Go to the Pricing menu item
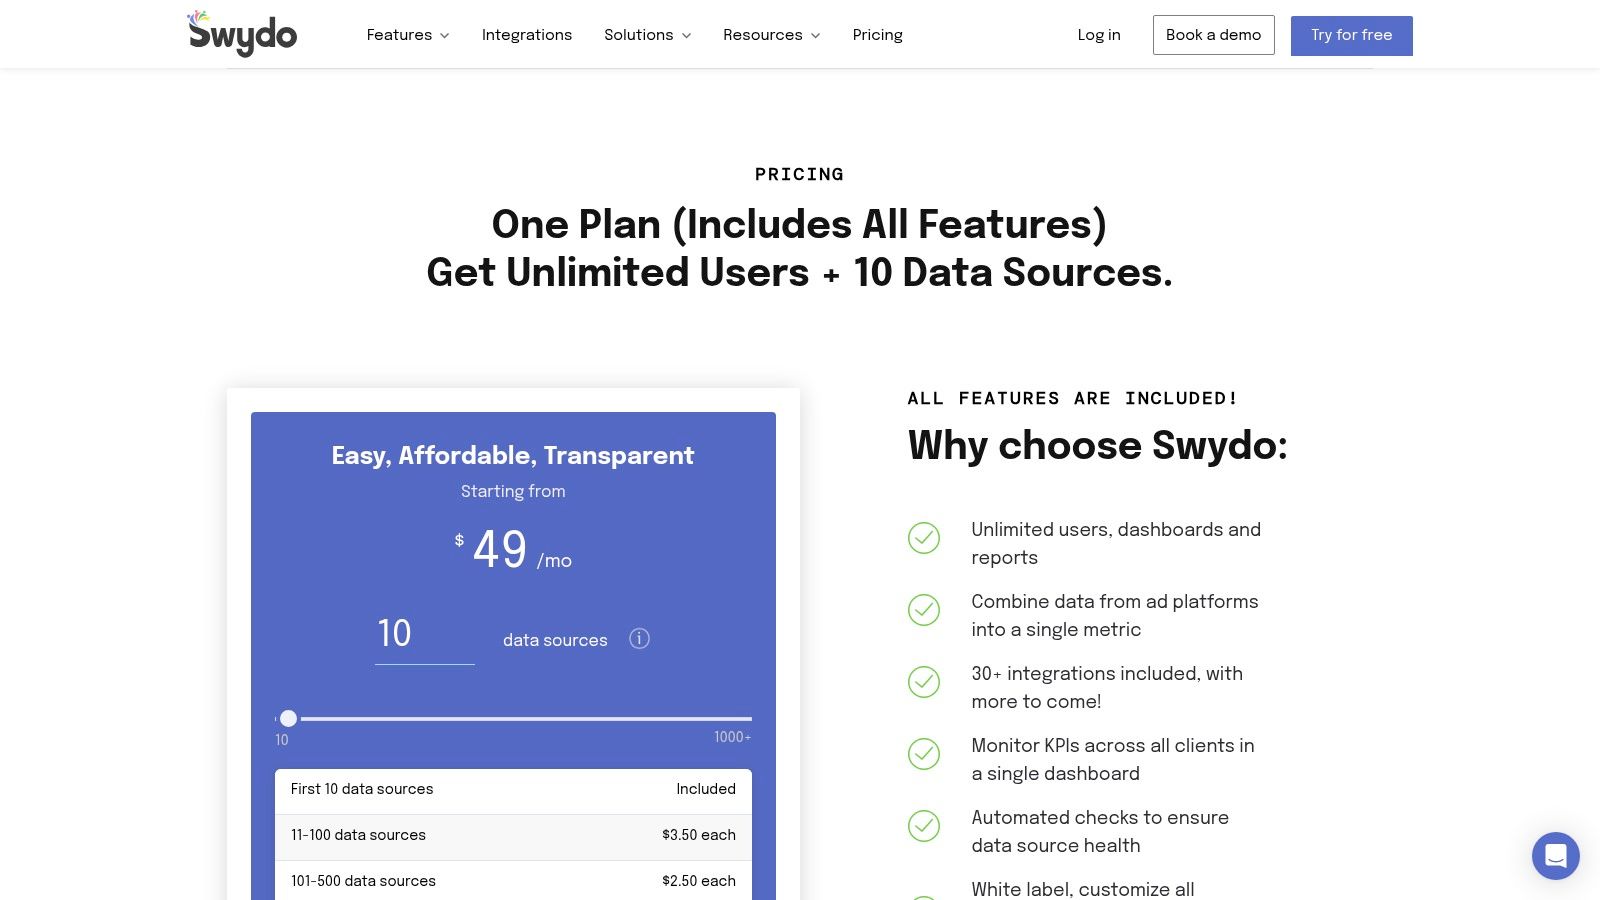 coord(877,35)
